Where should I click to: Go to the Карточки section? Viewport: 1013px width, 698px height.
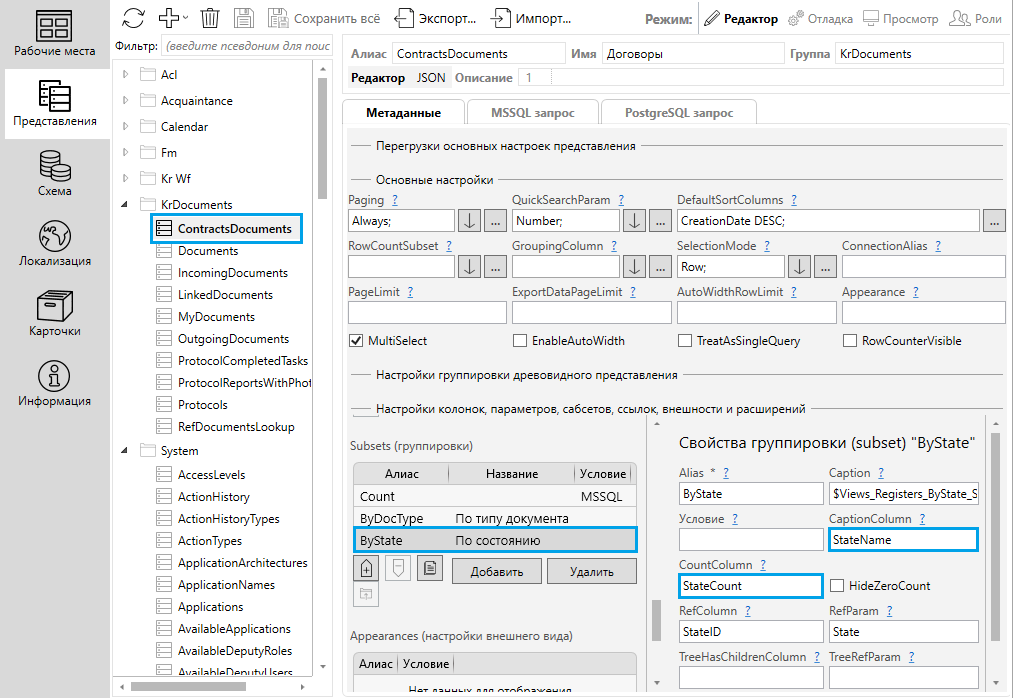click(x=54, y=312)
